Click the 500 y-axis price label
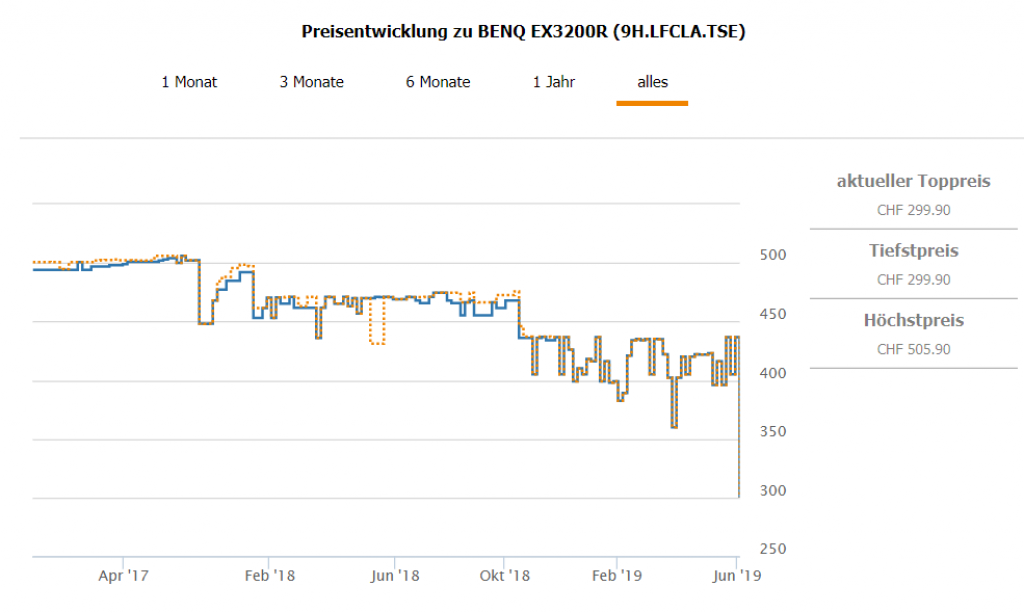 (772, 255)
